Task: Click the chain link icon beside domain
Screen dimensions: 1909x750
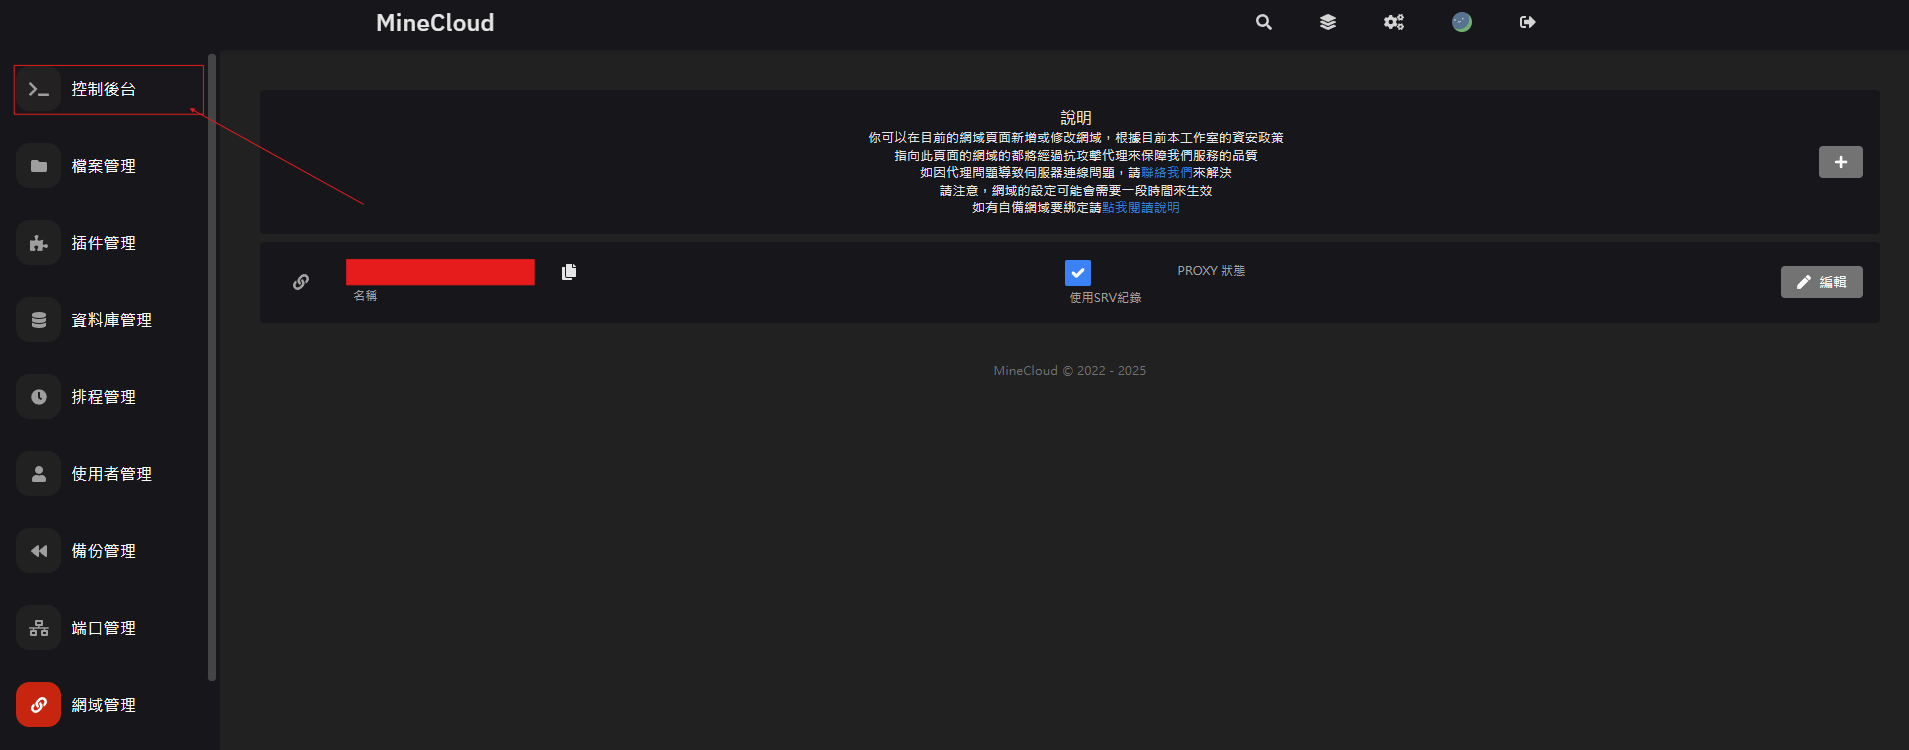Action: (301, 282)
